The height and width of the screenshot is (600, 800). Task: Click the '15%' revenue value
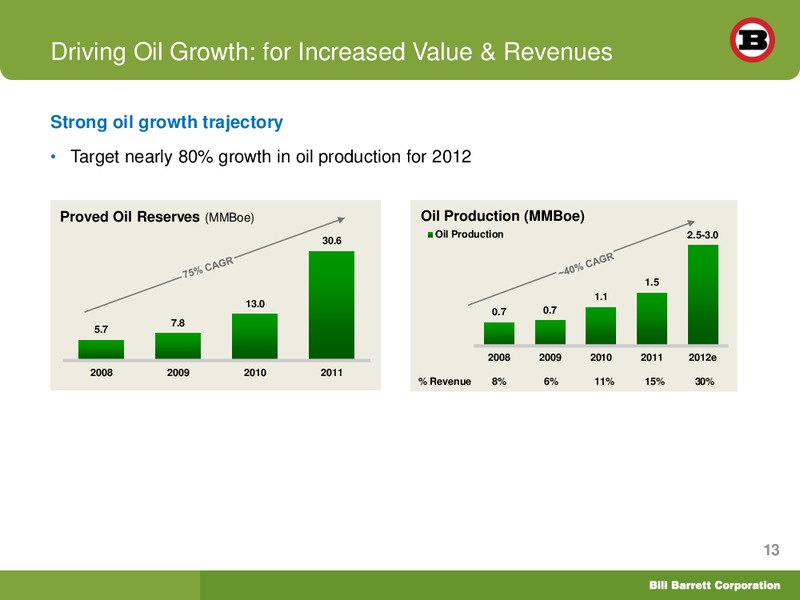[x=655, y=382]
